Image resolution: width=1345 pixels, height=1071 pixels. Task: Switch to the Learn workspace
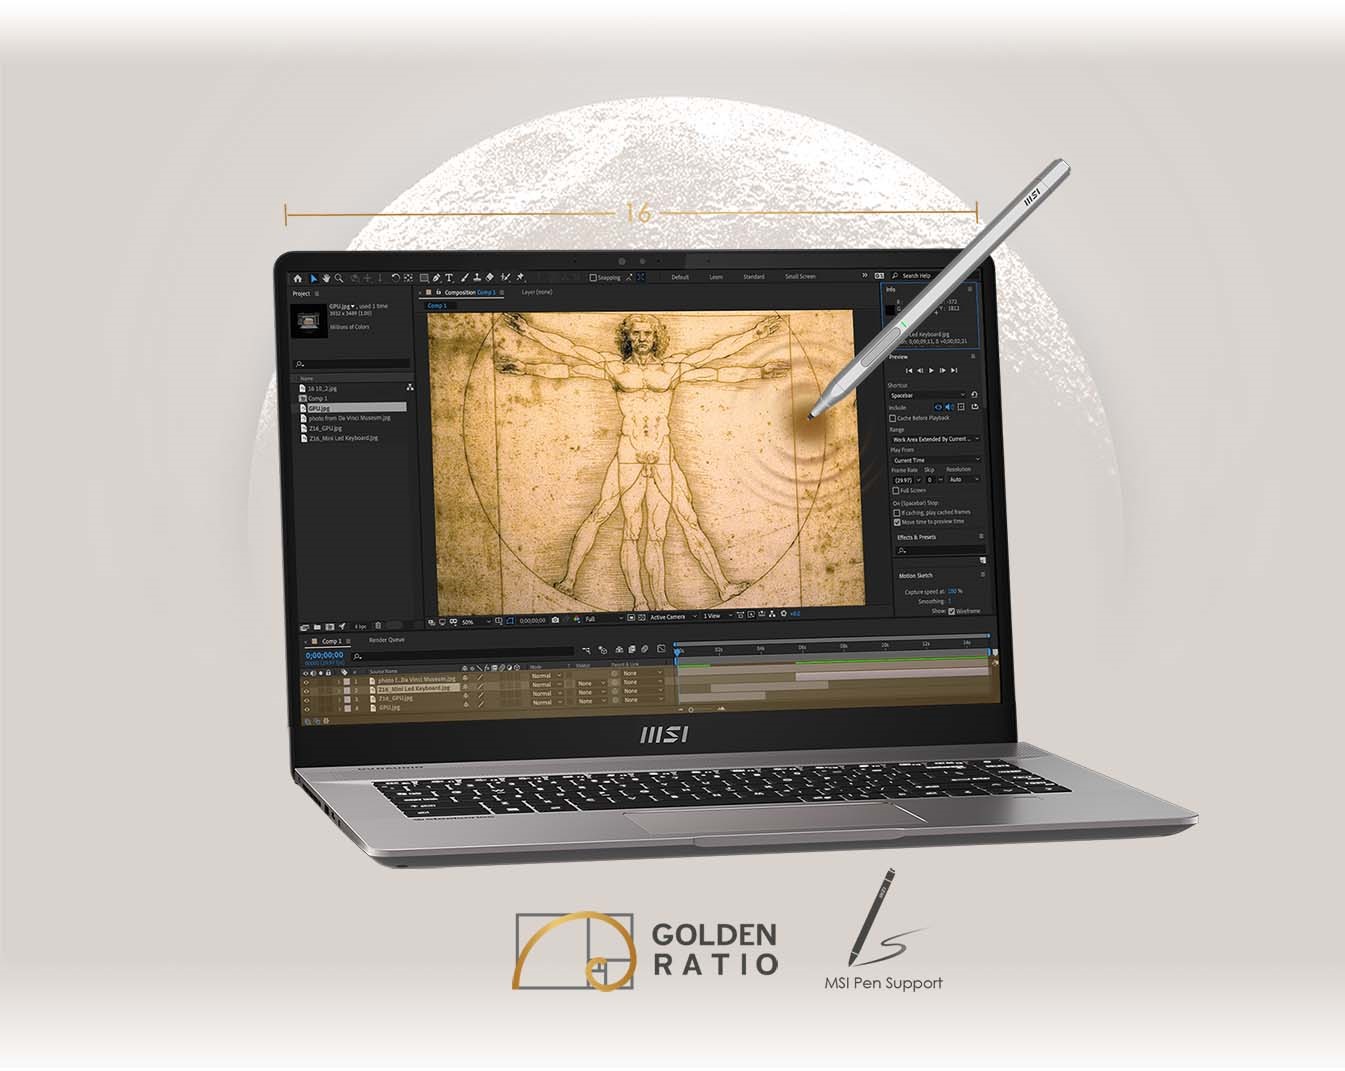[716, 277]
